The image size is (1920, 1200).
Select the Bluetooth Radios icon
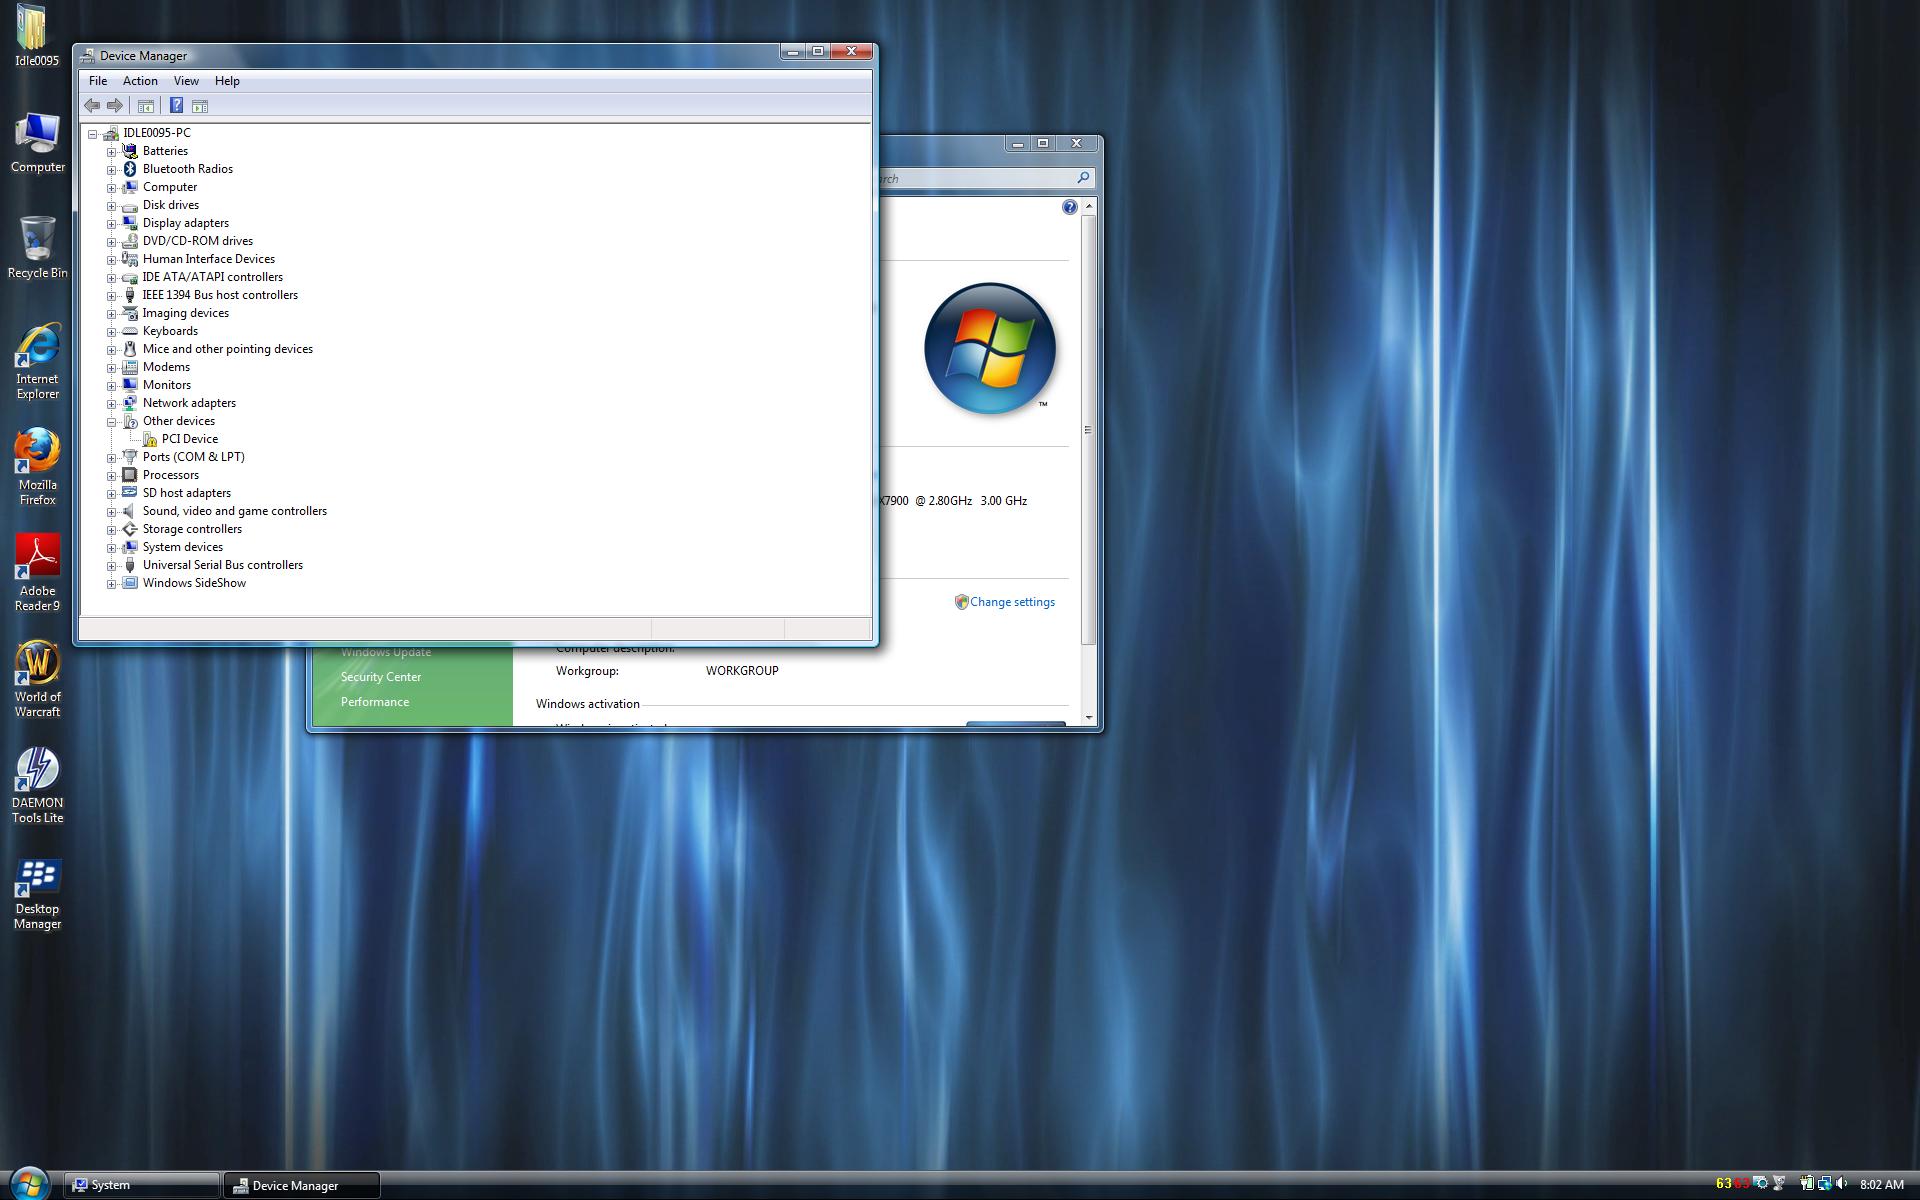coord(130,169)
